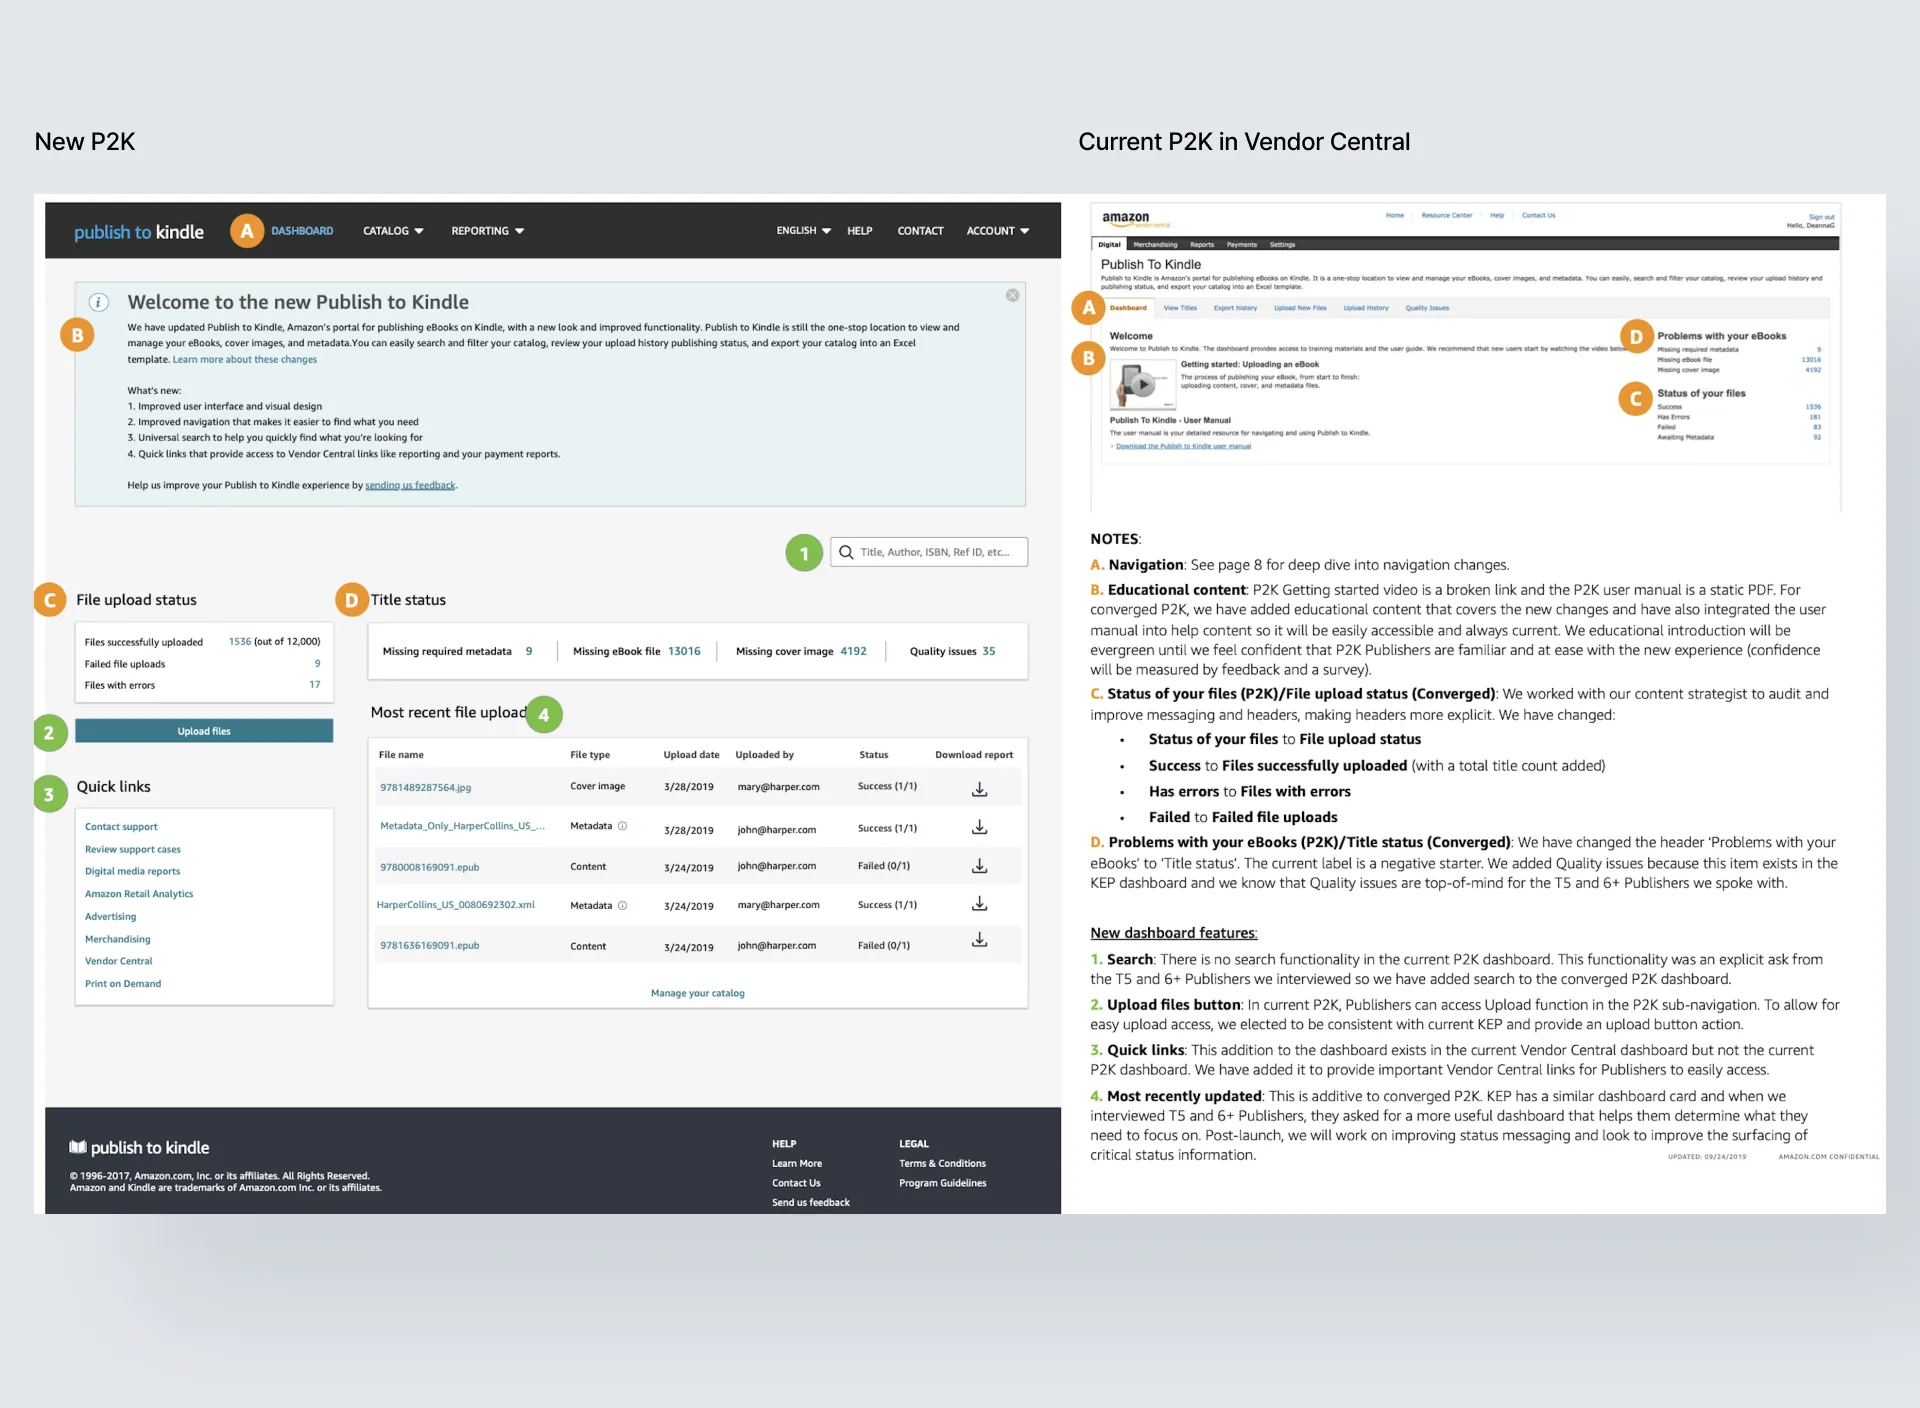The image size is (1920, 1408).
Task: Select the View Titles tab in Vendor Central
Action: pyautogui.click(x=1180, y=308)
